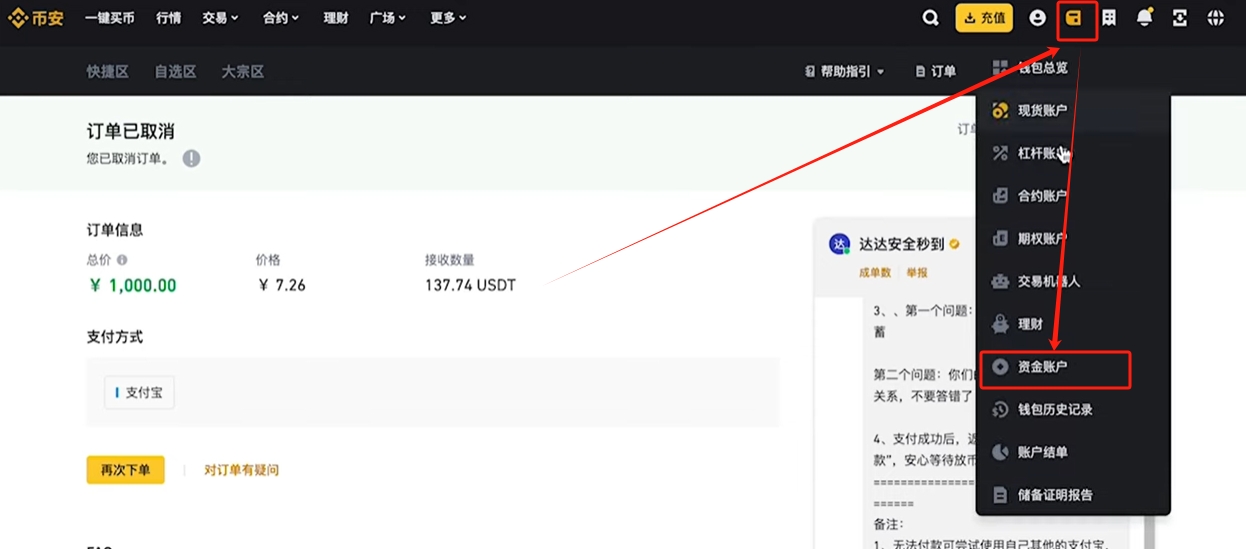The height and width of the screenshot is (549, 1246).
Task: Open 一键买币 in top navigation
Action: [x=110, y=18]
